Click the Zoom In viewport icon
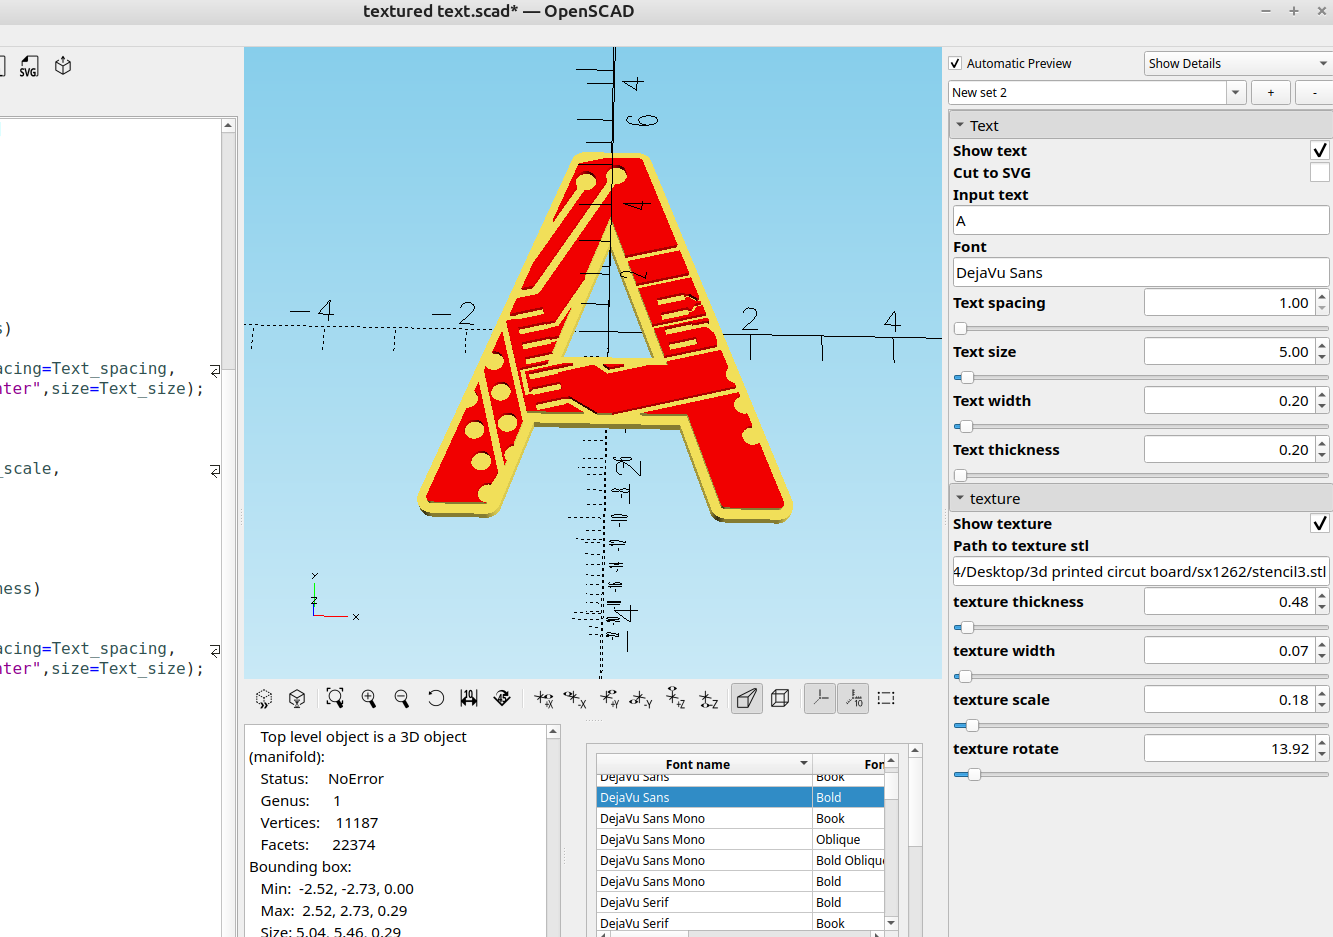 [x=368, y=698]
